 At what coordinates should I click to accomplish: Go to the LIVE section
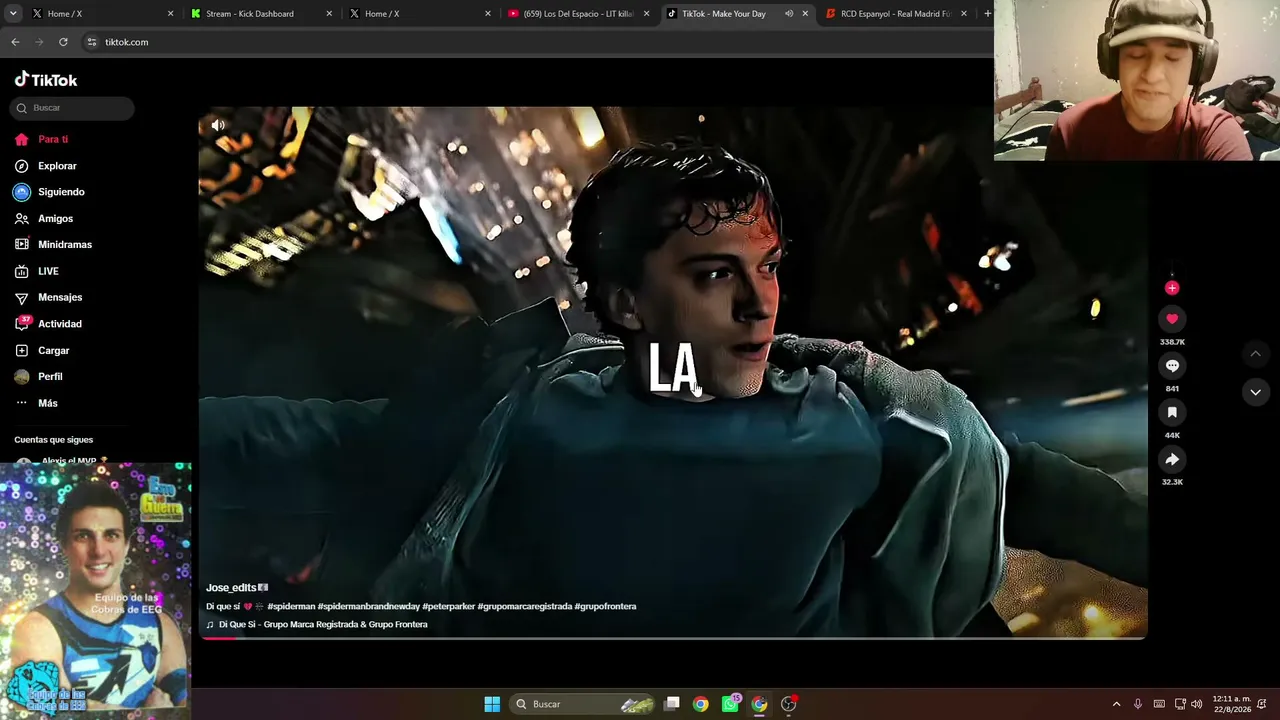pos(37,271)
